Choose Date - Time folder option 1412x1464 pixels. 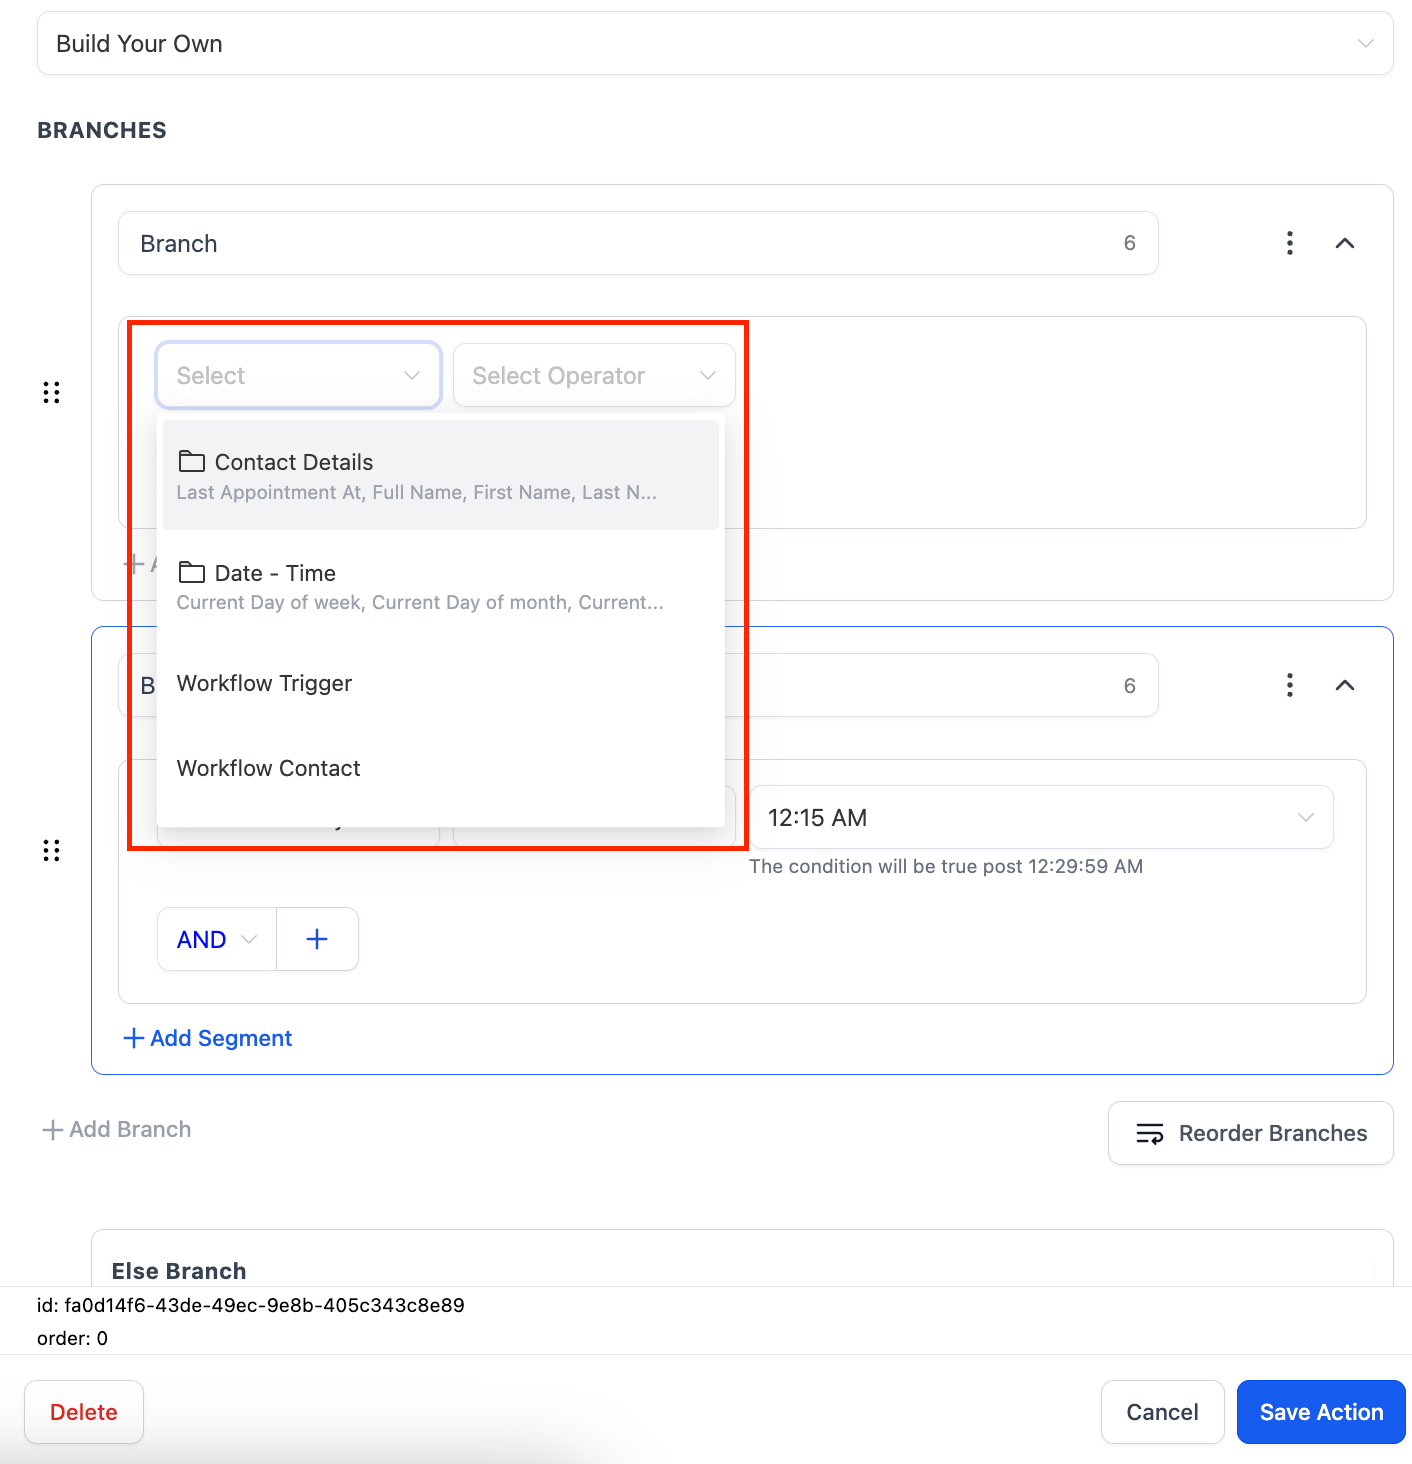(441, 586)
